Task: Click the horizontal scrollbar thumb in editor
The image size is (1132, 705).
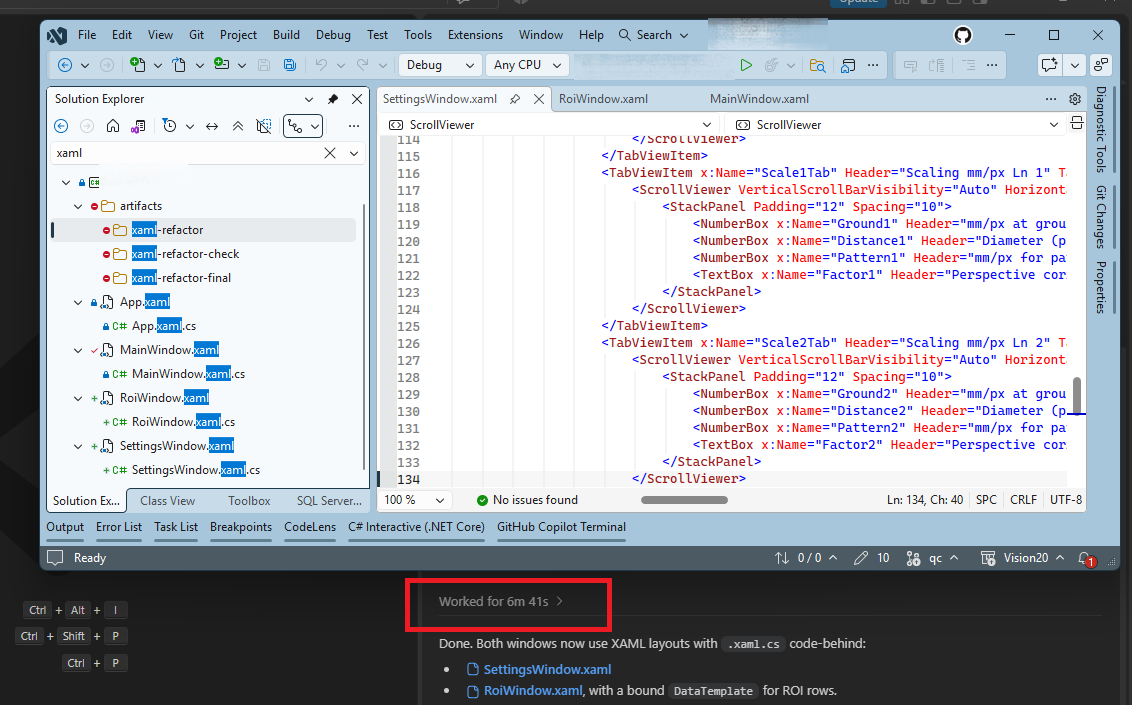Action: pyautogui.click(x=684, y=500)
